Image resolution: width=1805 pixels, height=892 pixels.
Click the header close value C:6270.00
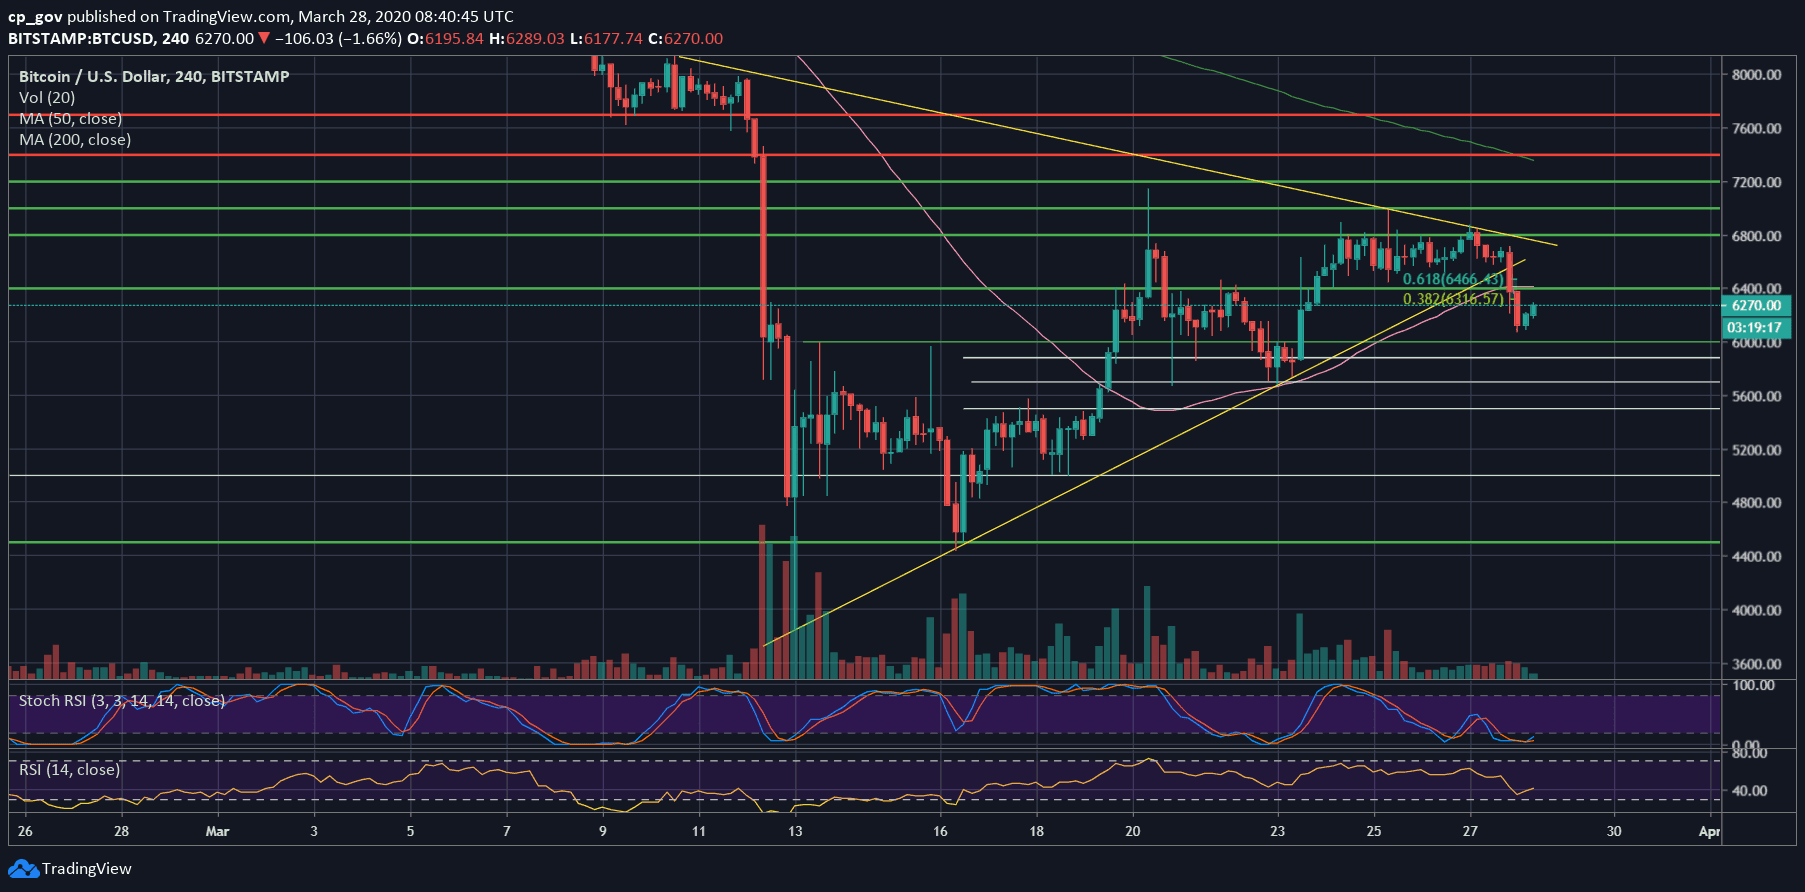[x=685, y=38]
